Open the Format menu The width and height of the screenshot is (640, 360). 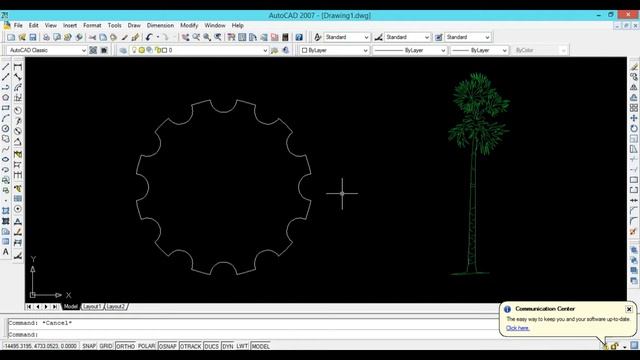[x=92, y=25]
